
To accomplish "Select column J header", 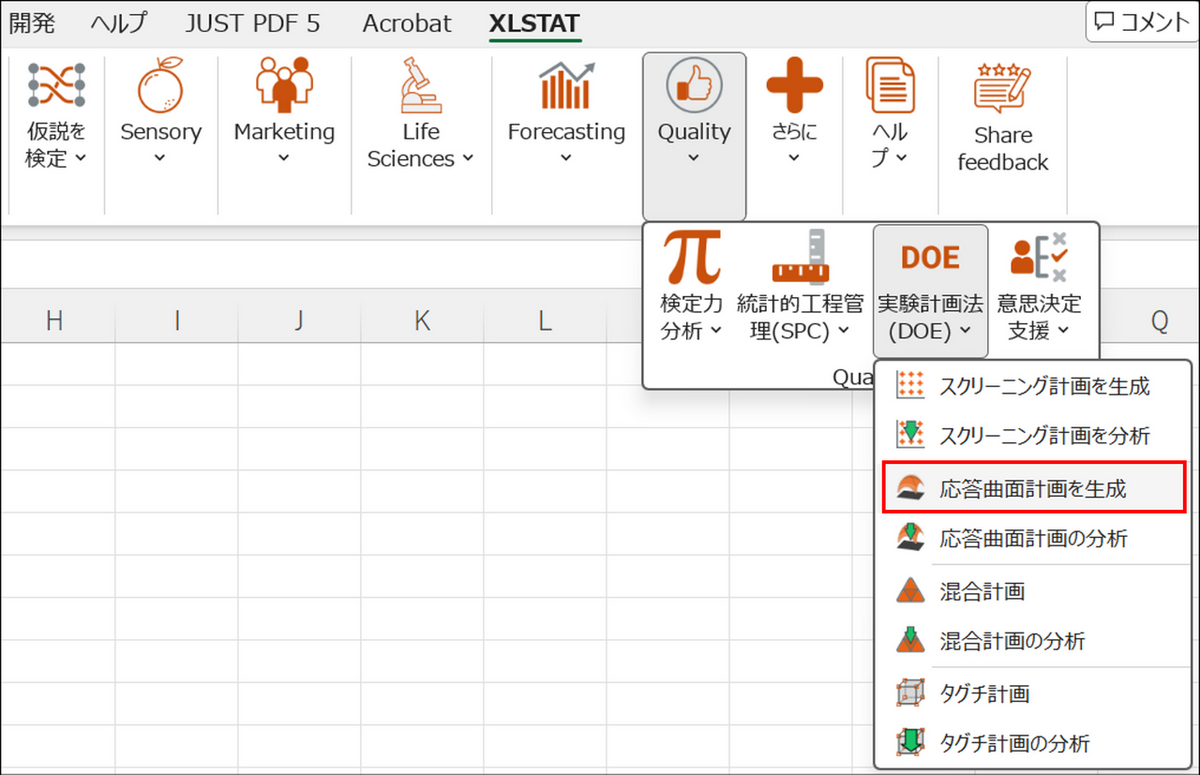I will coord(299,320).
